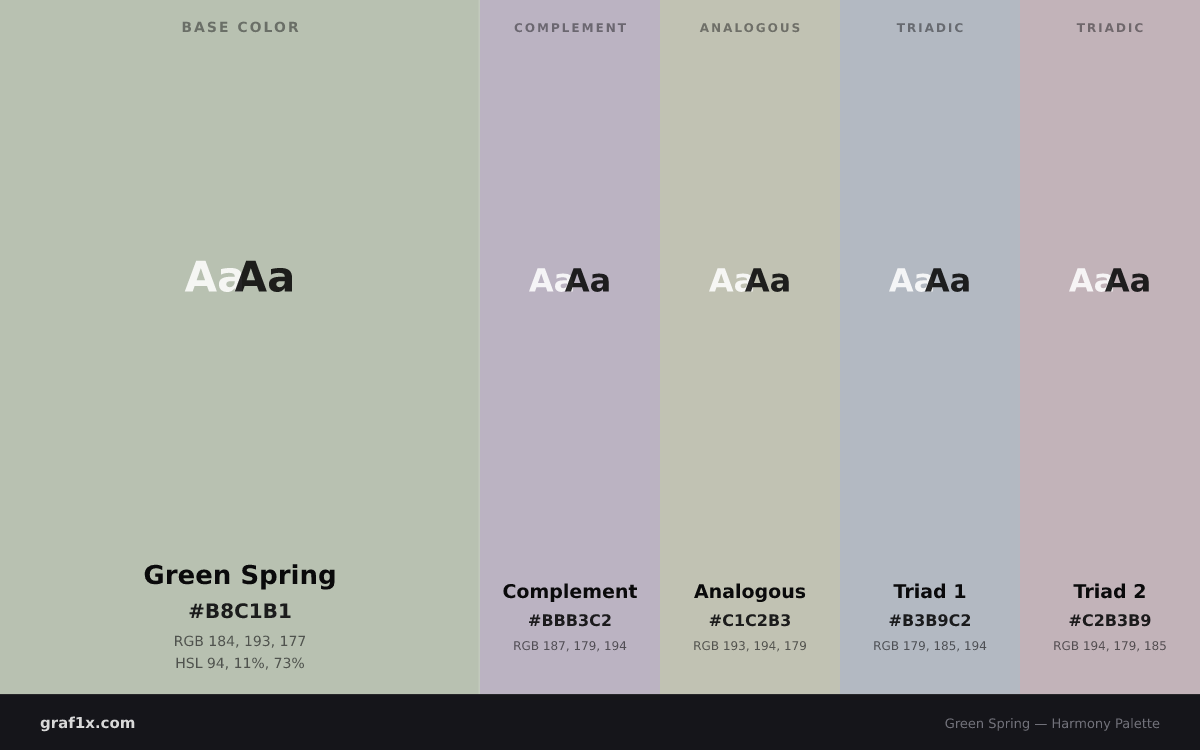Click the white Aa sample on Complement
The image size is (1200, 750).
point(548,281)
